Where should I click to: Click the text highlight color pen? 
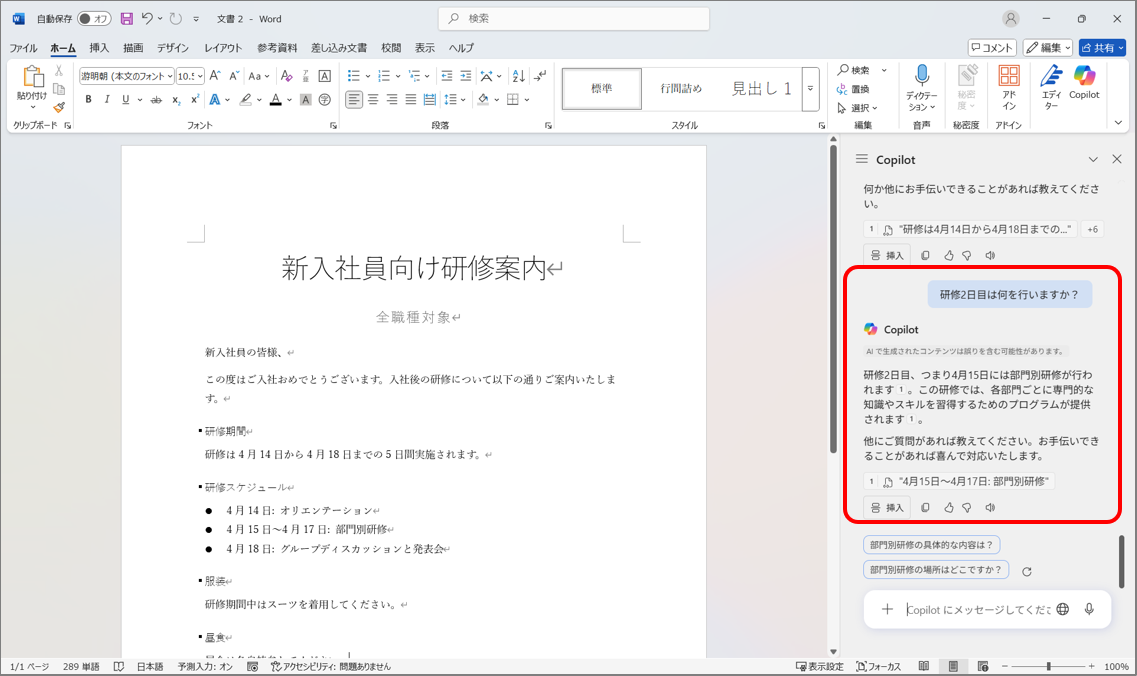pyautogui.click(x=245, y=99)
